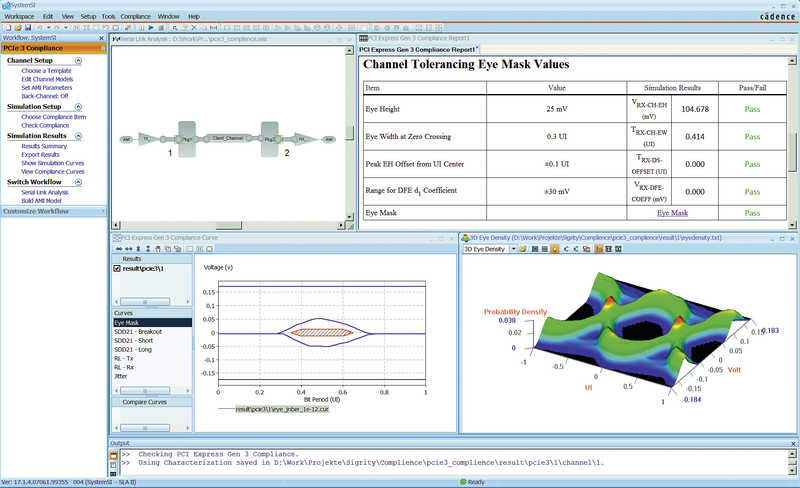The image size is (800, 488).
Task: Click the schematic canvas horizontal scrollbar
Action: click(229, 225)
